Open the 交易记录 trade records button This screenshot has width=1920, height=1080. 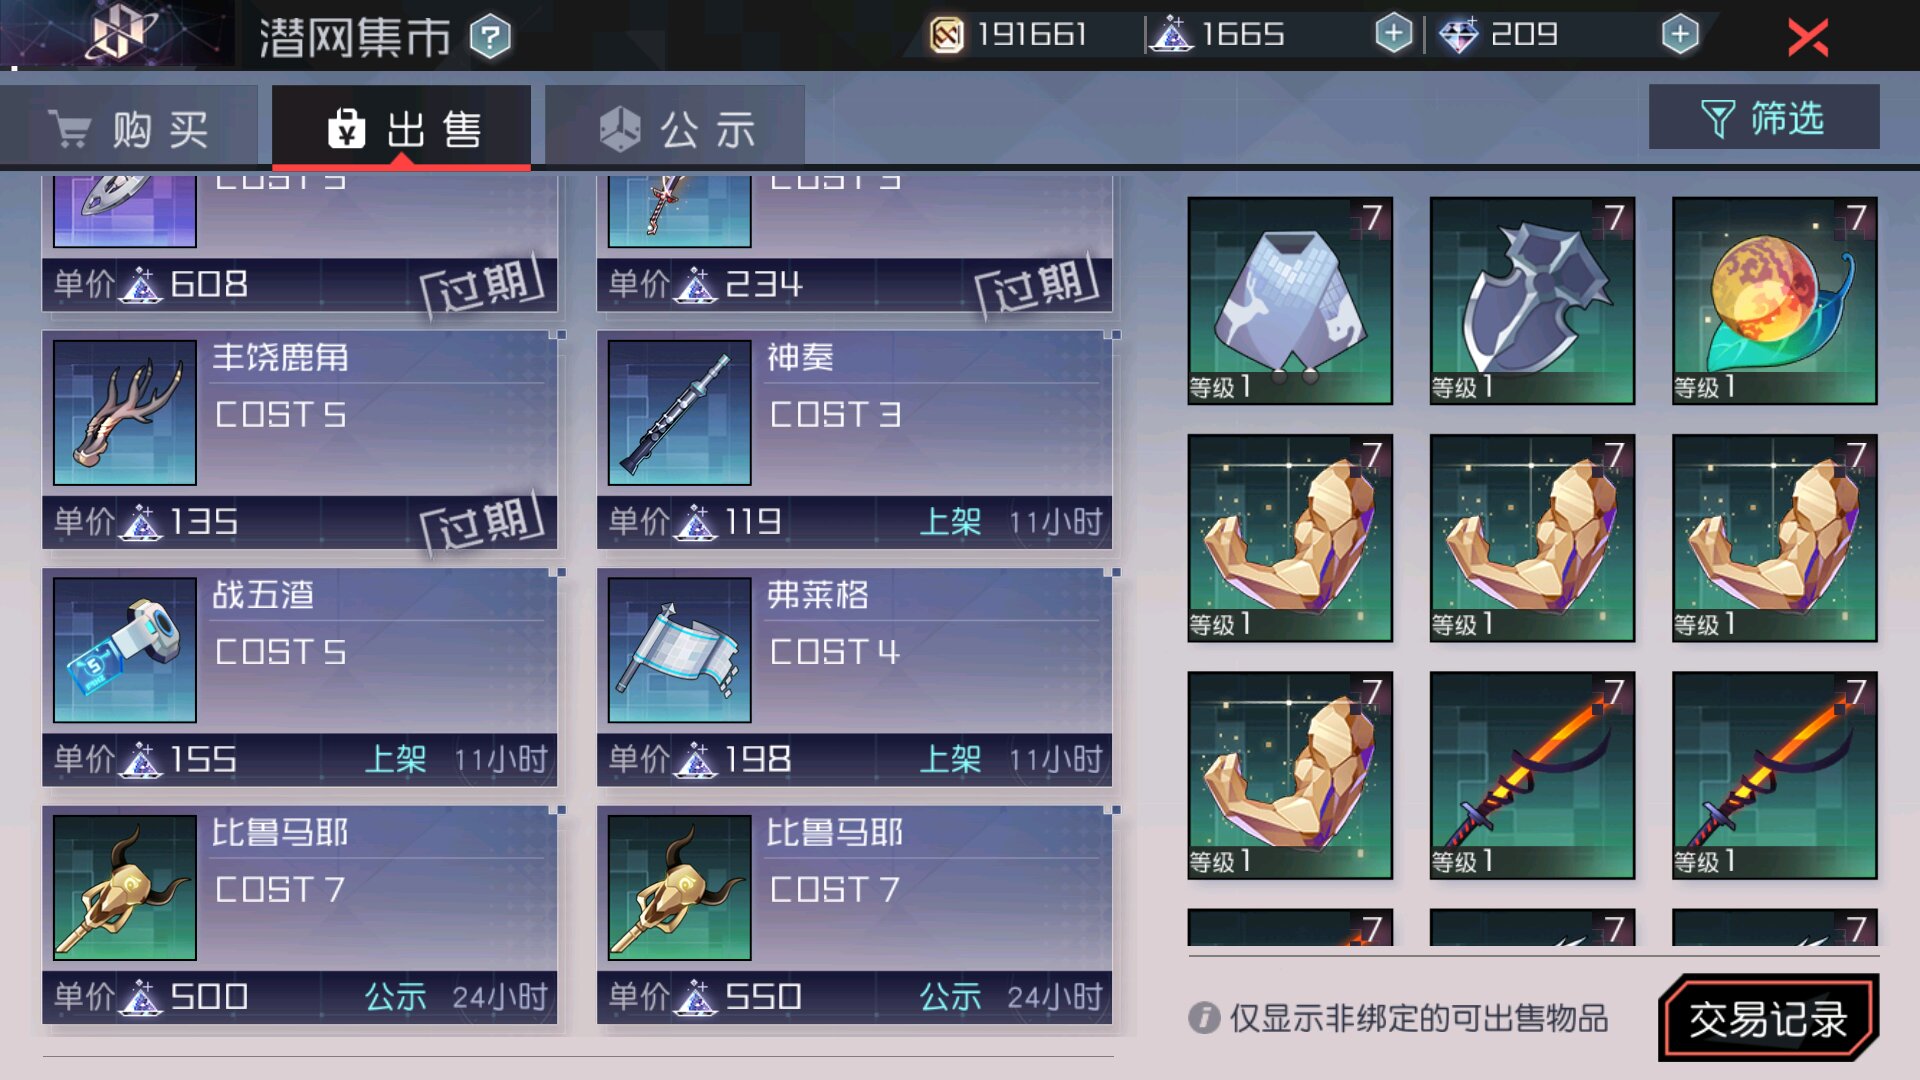[x=1768, y=1018]
